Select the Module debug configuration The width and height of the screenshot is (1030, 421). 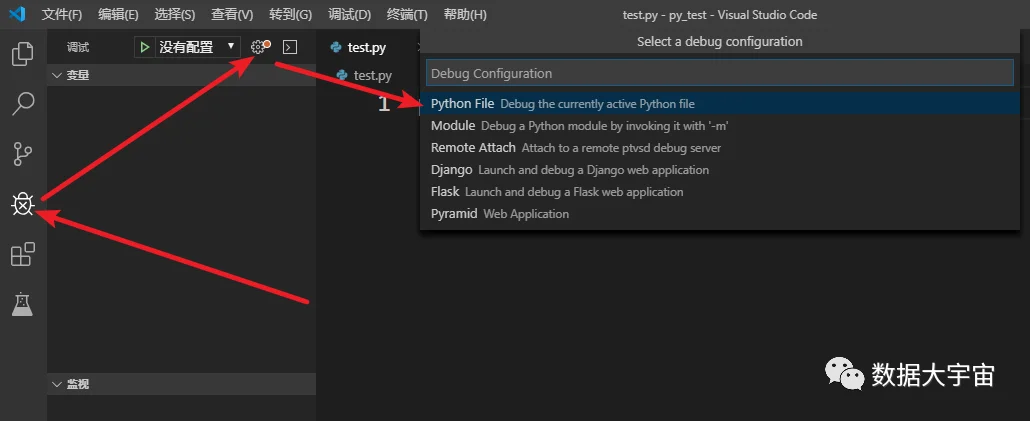719,125
